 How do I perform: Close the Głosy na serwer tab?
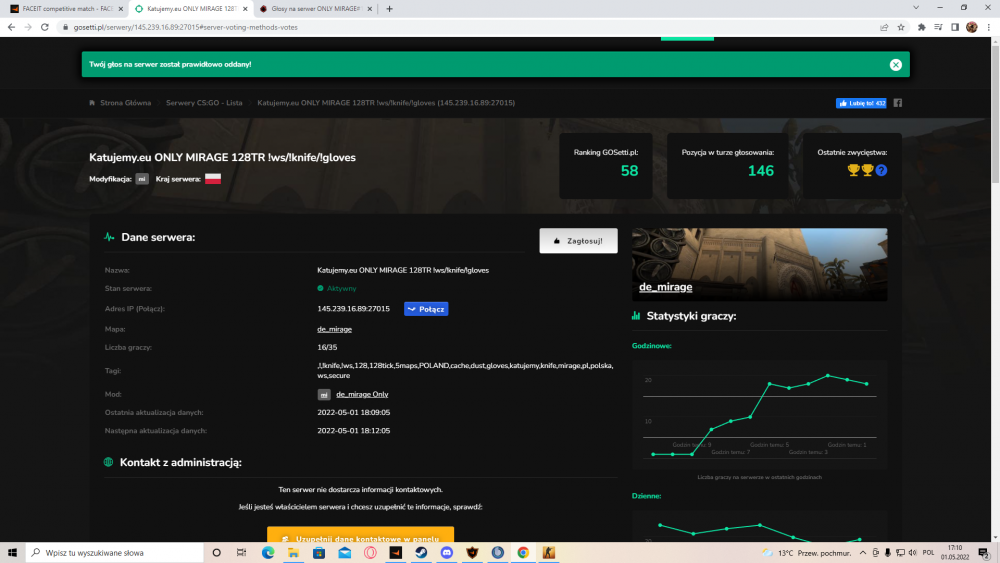(x=369, y=9)
